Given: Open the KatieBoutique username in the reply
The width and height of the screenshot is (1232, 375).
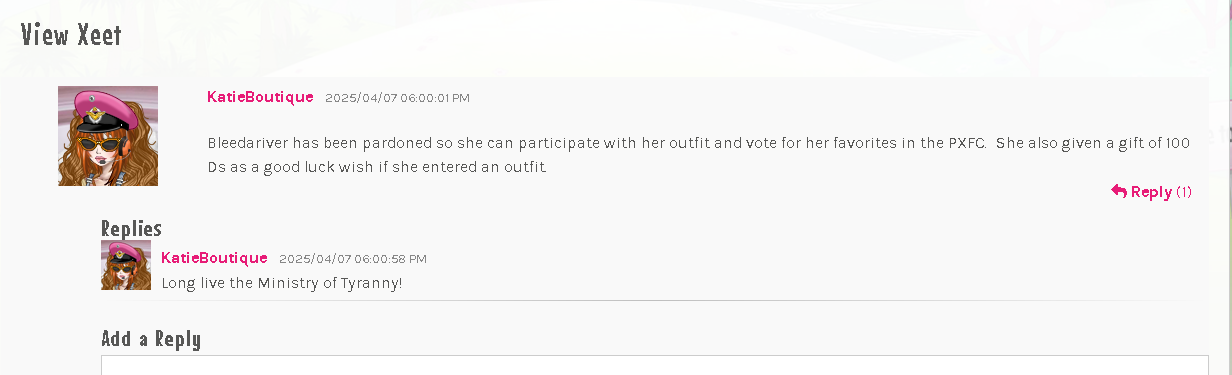Looking at the screenshot, I should click(214, 258).
